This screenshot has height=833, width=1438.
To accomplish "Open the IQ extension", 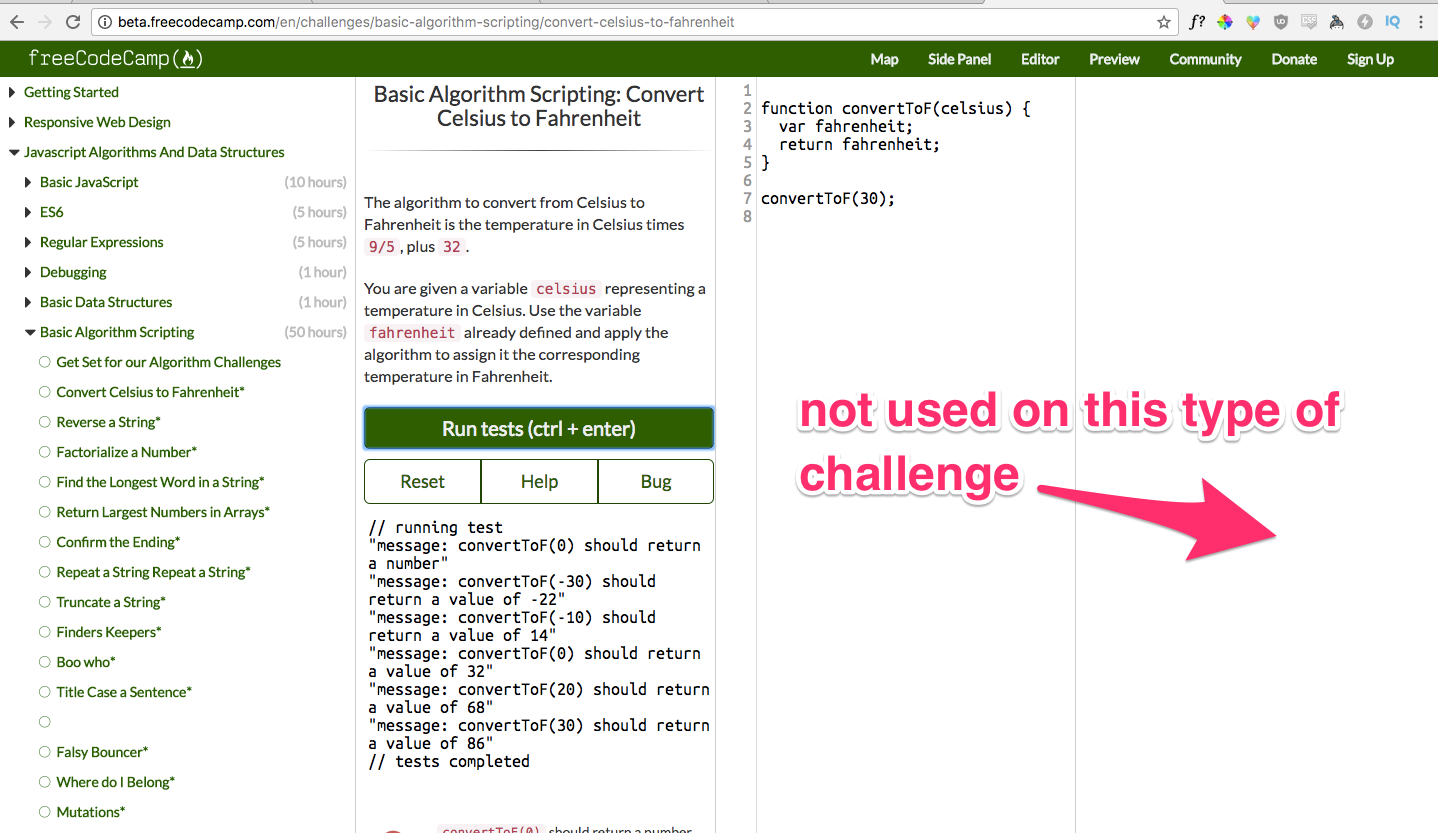I will click(x=1392, y=21).
